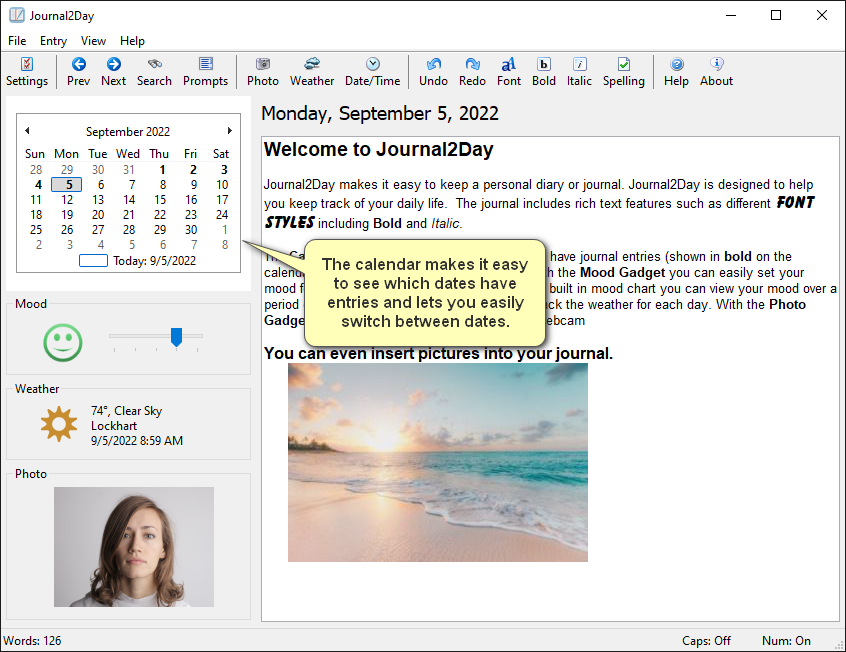The image size is (846, 652).
Task: Click the Weather toolbar icon
Action: tap(312, 72)
